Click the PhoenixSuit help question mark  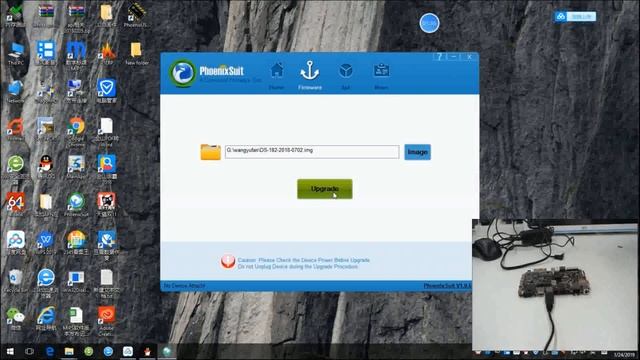coord(440,57)
